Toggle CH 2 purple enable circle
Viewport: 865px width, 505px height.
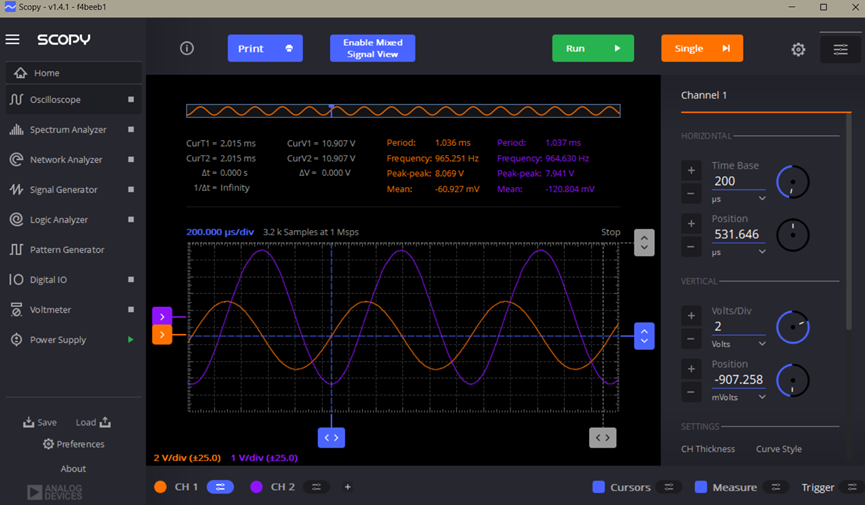pyautogui.click(x=257, y=487)
